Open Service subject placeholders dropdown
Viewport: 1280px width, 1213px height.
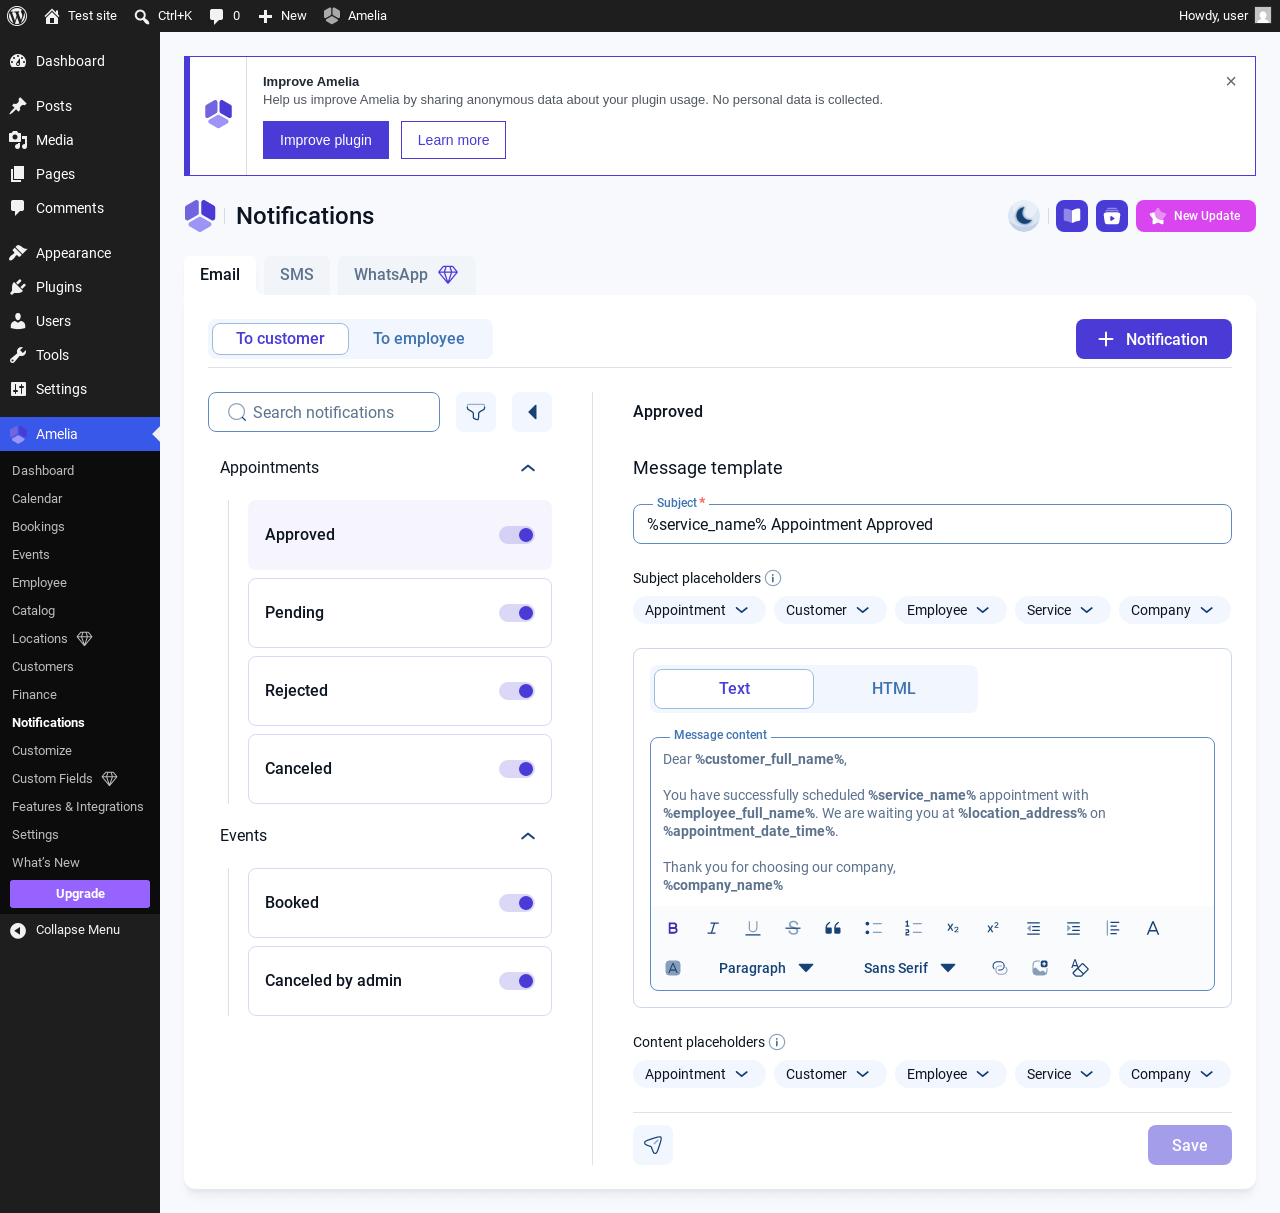[1063, 610]
